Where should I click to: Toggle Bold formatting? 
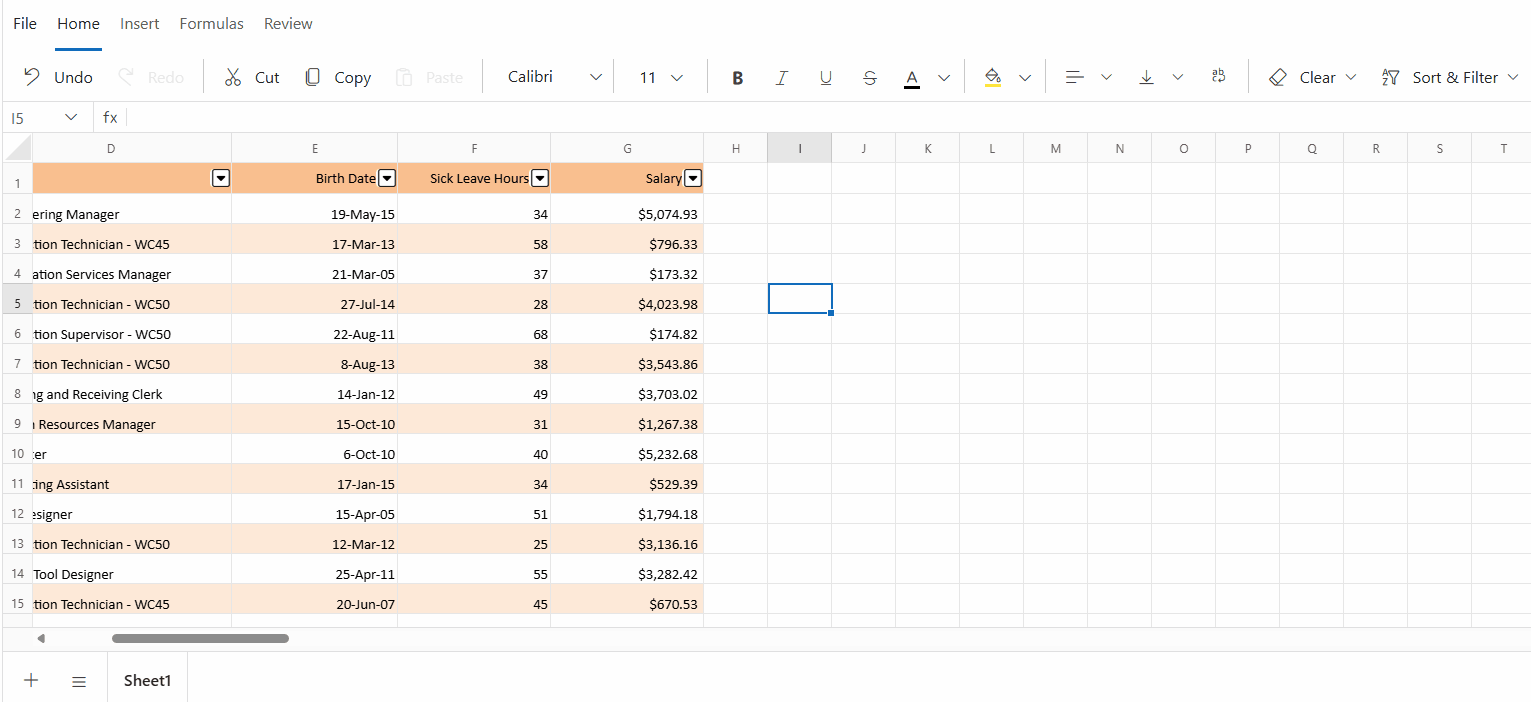(738, 77)
